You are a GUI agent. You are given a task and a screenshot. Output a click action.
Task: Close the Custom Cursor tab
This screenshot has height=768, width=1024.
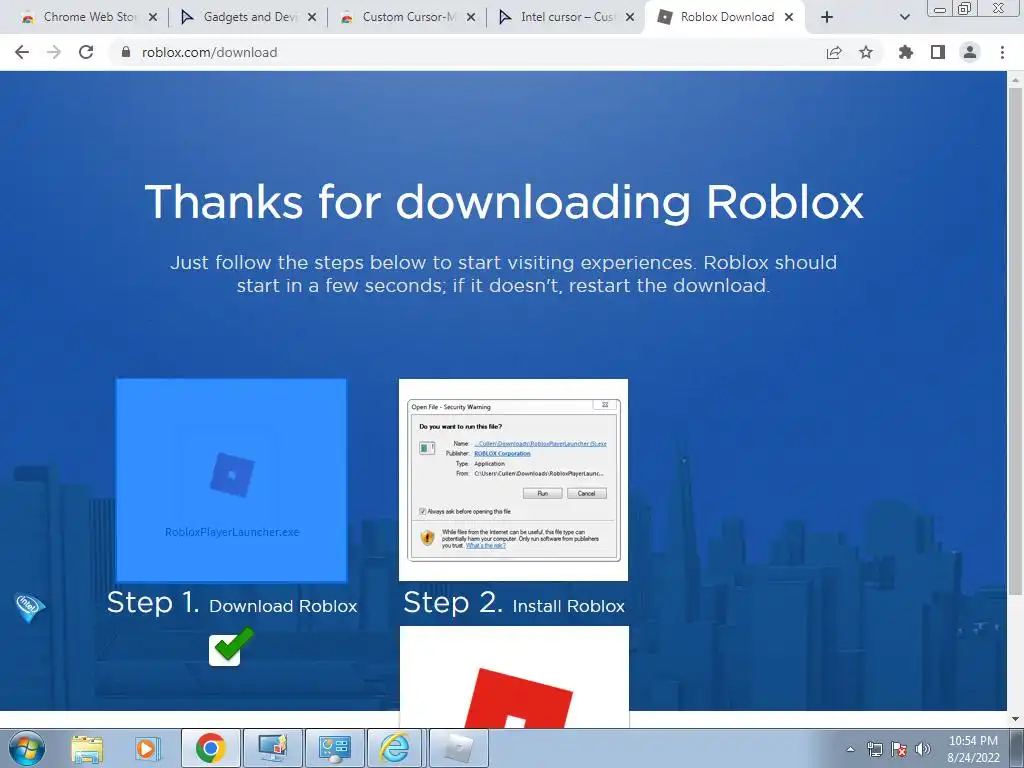pyautogui.click(x=471, y=17)
